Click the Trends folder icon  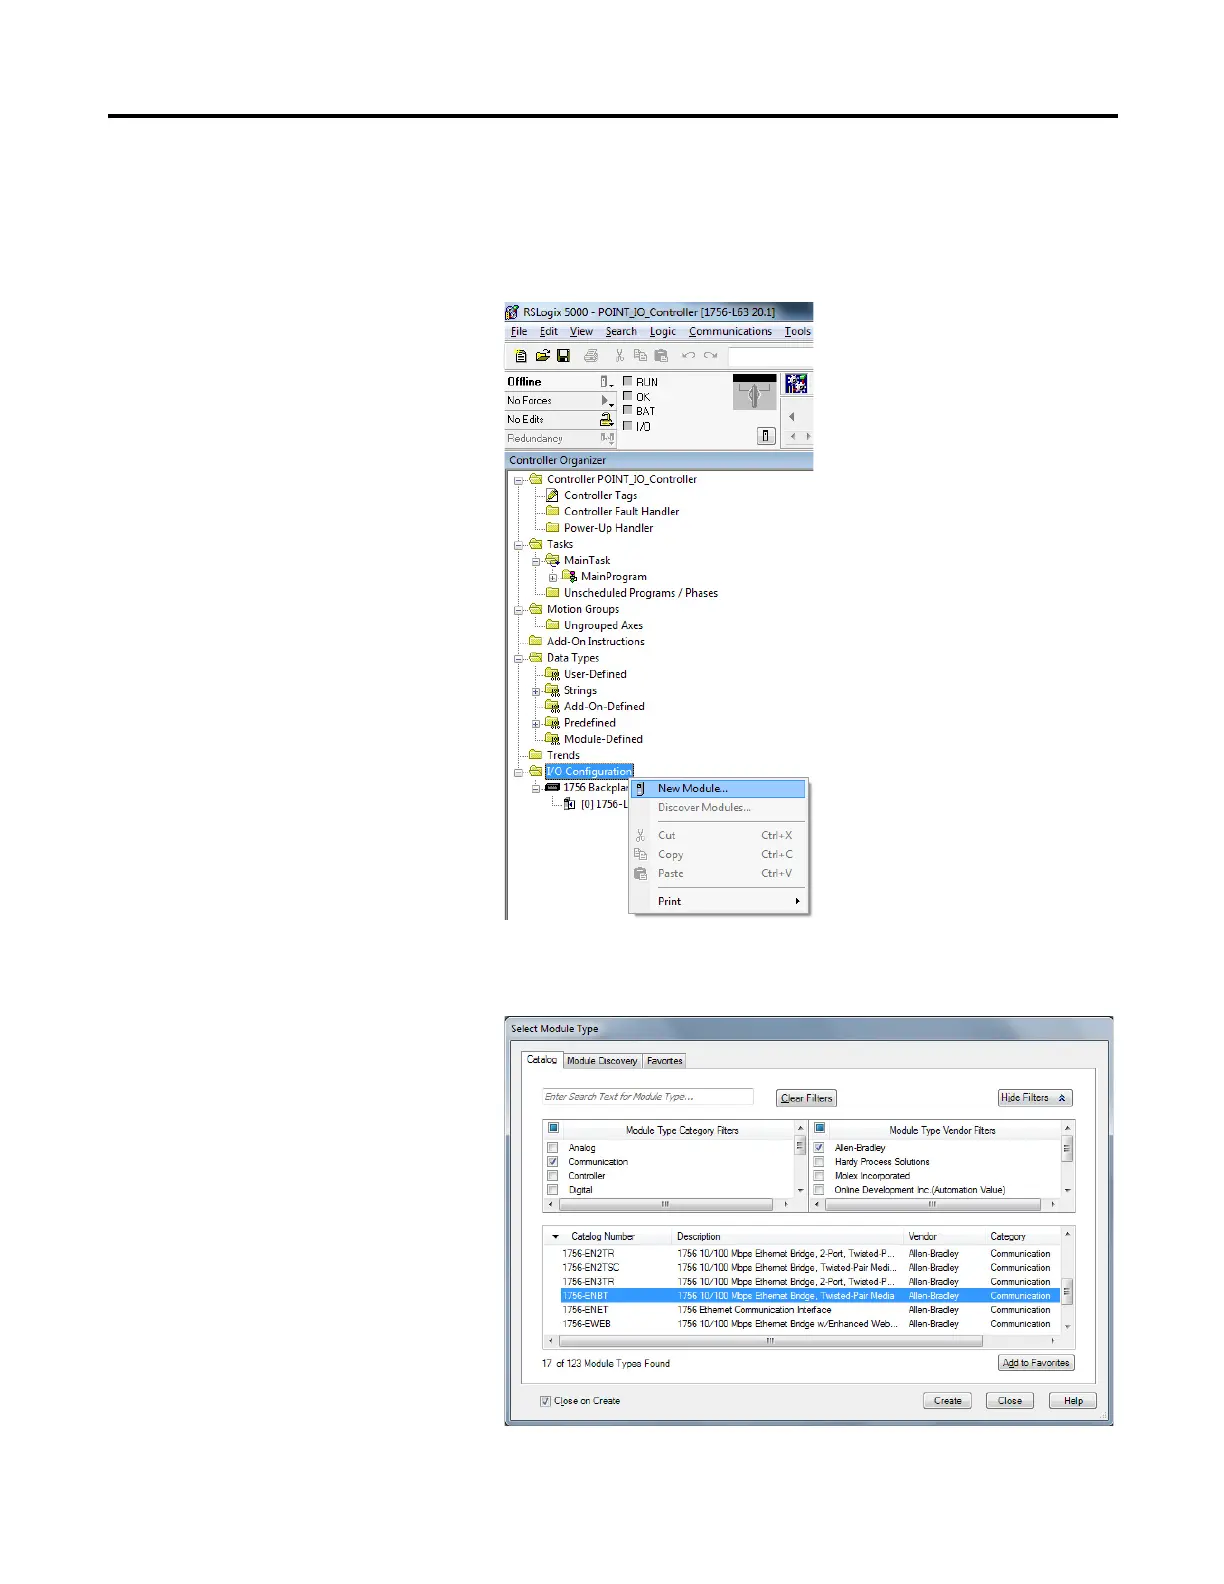coord(535,755)
